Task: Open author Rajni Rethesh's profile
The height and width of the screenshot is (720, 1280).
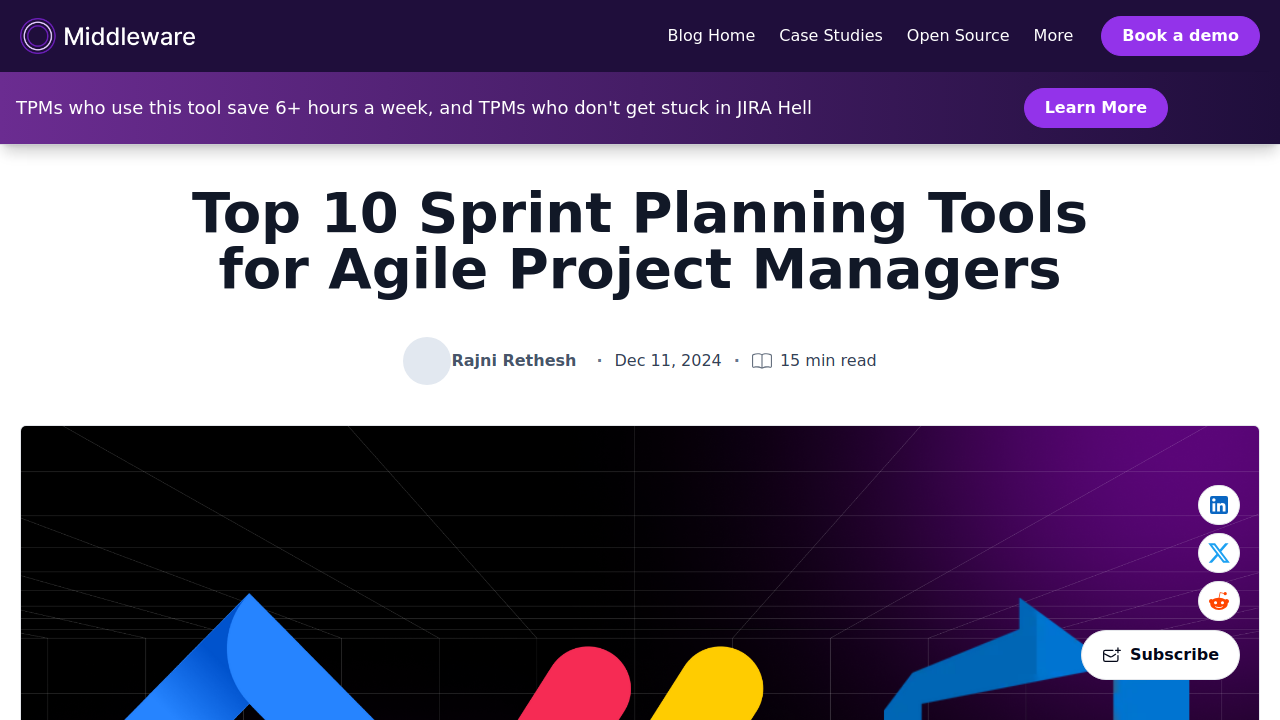Action: (514, 361)
